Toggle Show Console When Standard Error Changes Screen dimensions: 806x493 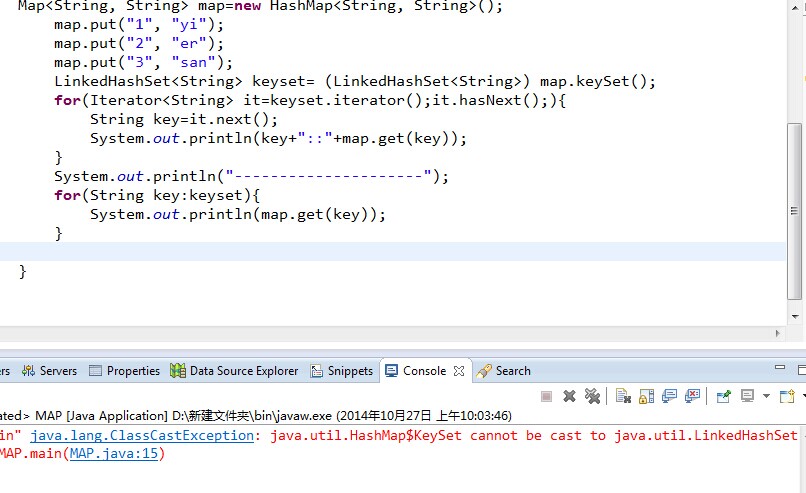pos(692,396)
